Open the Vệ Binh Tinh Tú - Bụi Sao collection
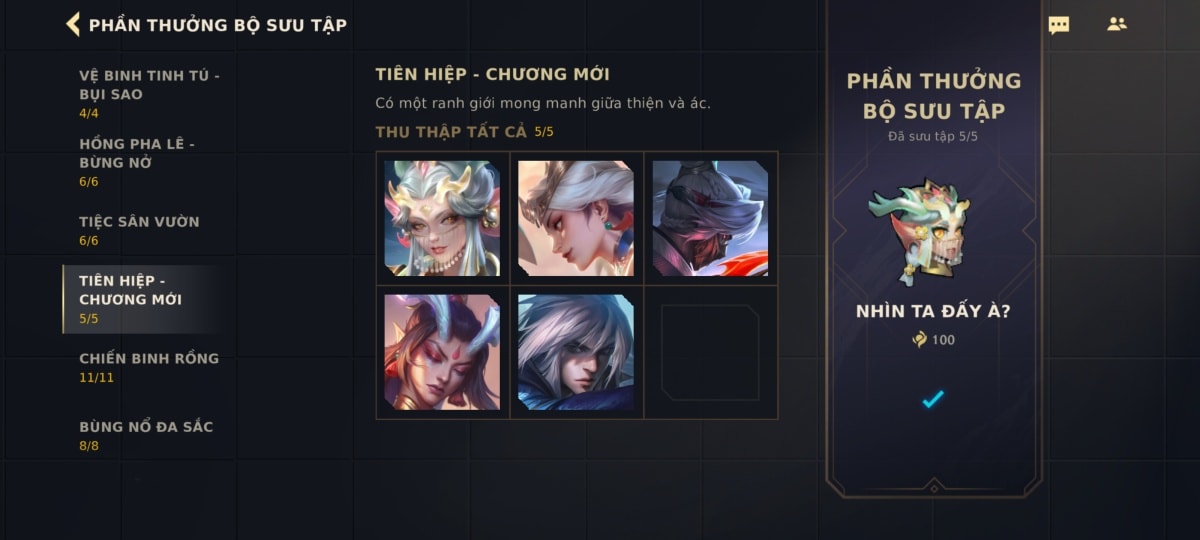Viewport: 1200px width, 540px height. (x=150, y=94)
